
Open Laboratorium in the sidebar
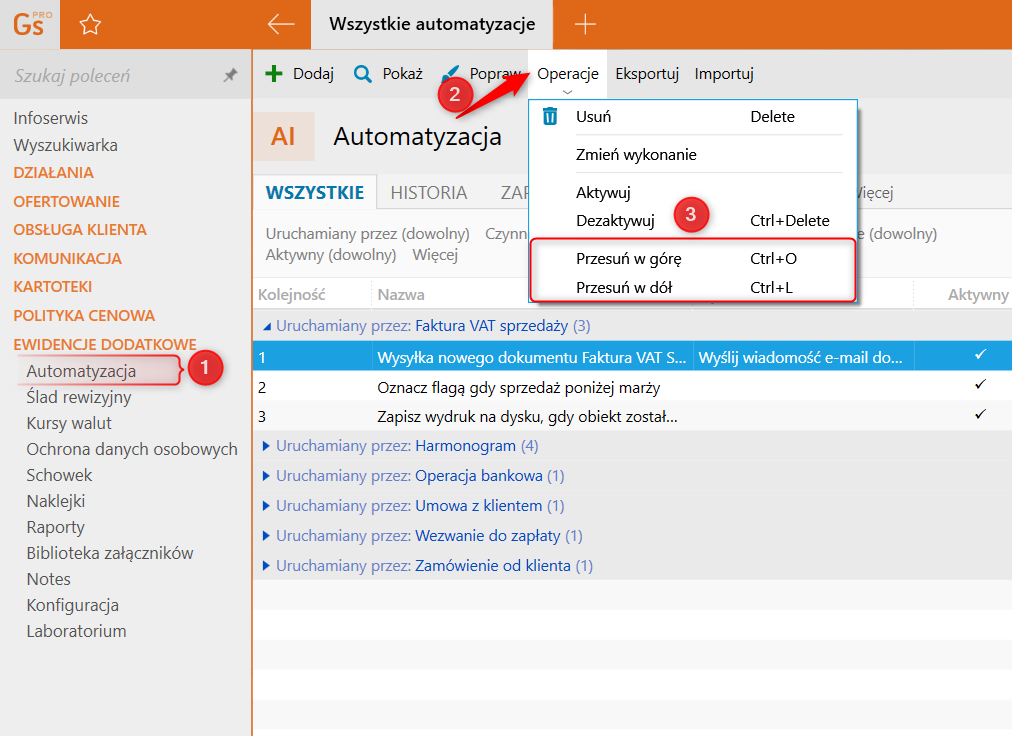pyautogui.click(x=76, y=631)
